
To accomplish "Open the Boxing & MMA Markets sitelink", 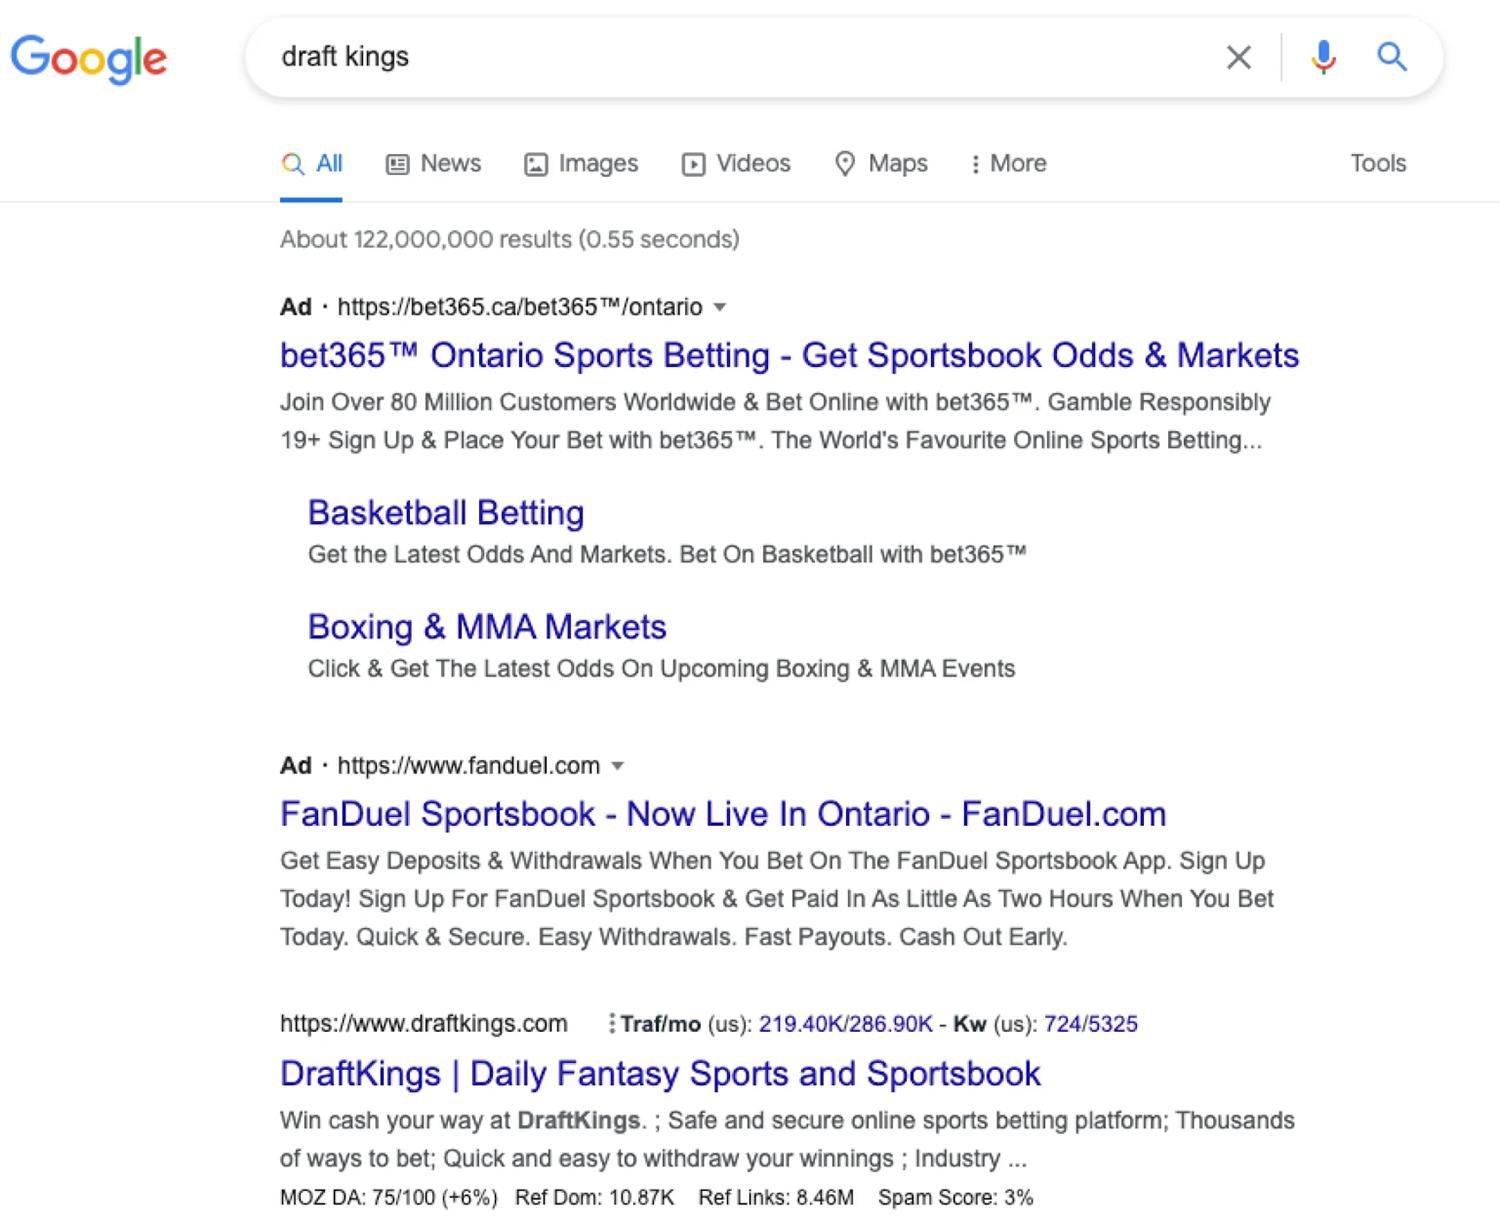I will [487, 627].
